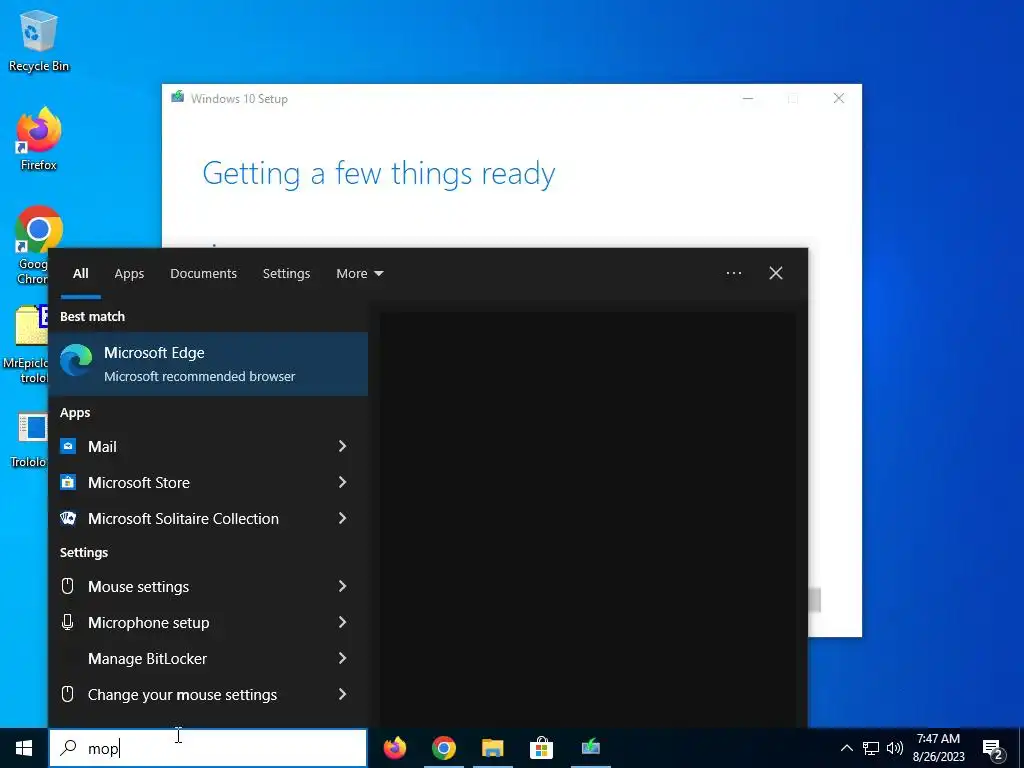Select the MrEpic trolol desktop folder
This screenshot has height=768, width=1024.
point(26,344)
